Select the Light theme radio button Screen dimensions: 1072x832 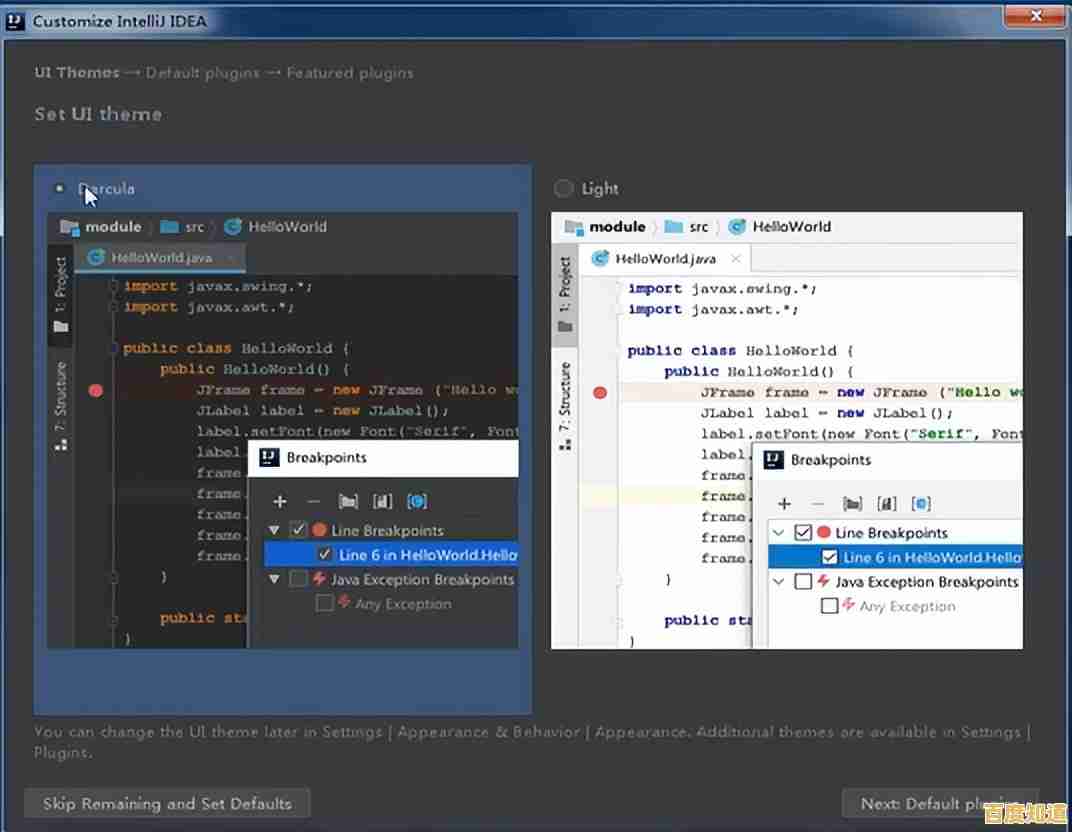pos(564,188)
